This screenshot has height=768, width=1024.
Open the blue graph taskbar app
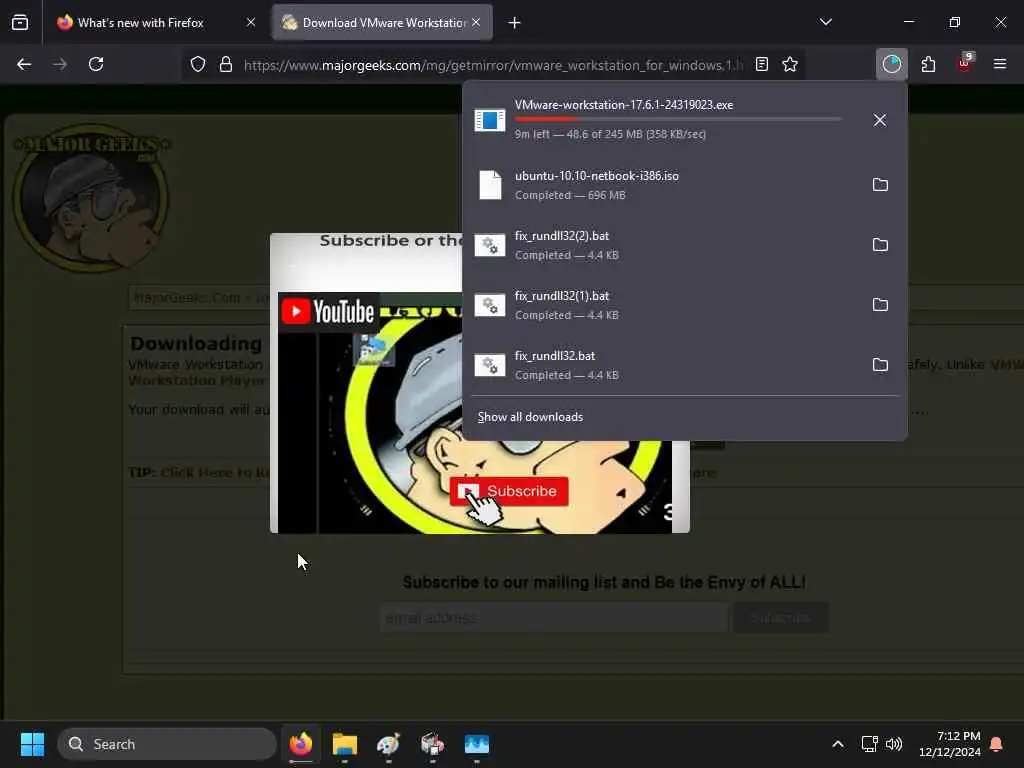pyautogui.click(x=477, y=744)
